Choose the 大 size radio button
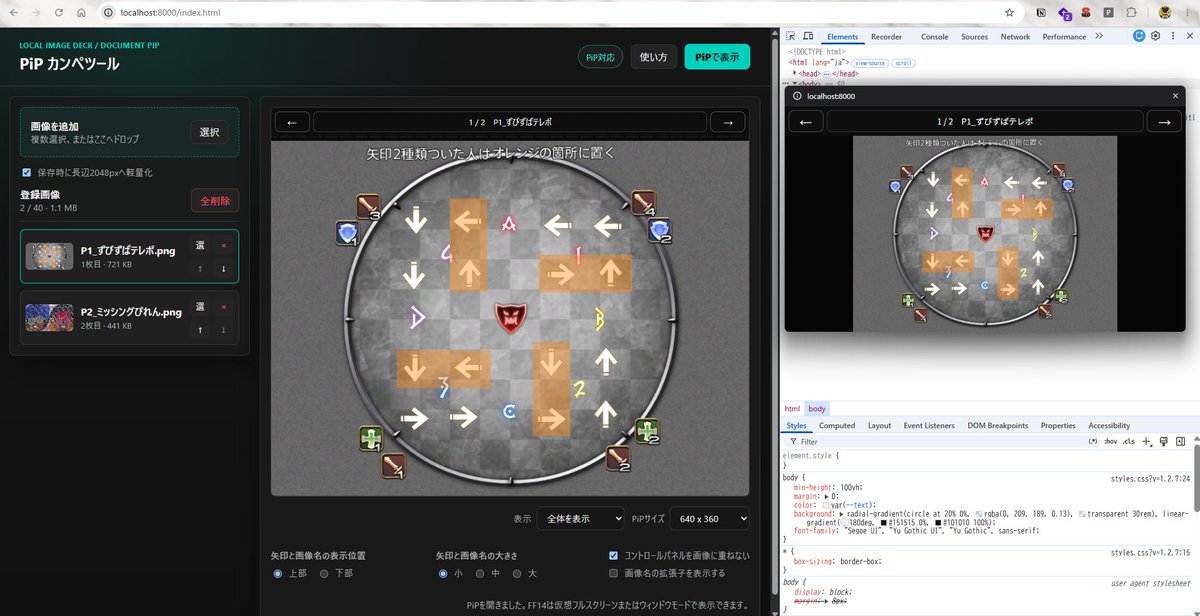1200x616 pixels. tap(517, 573)
